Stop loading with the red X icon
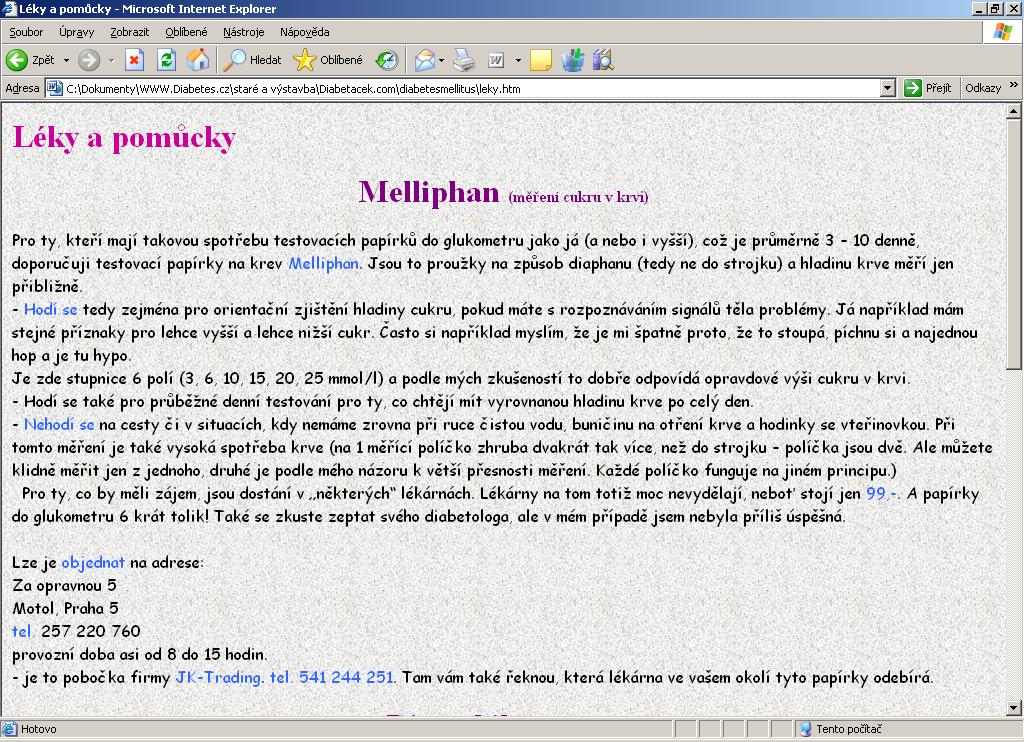1024x742 pixels. (x=135, y=60)
